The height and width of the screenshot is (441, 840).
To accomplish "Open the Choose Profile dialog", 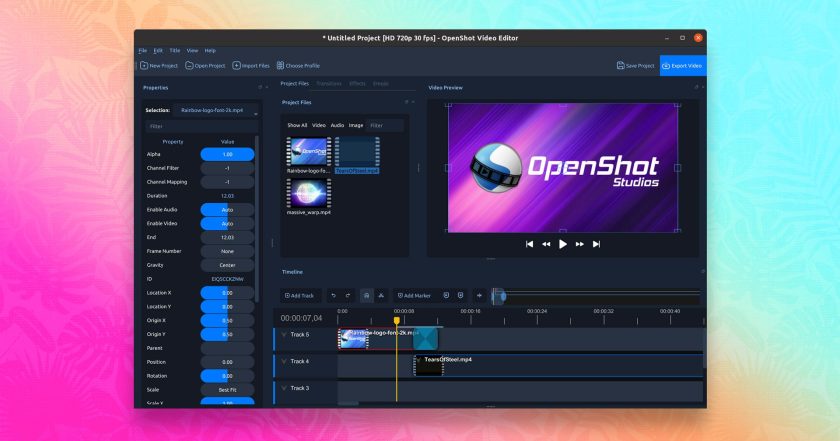I will click(298, 66).
